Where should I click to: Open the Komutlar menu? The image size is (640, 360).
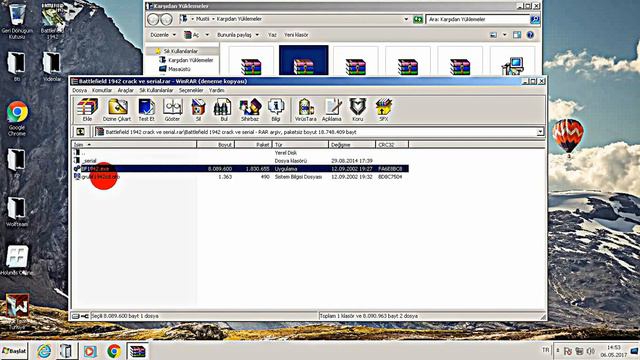[102, 90]
